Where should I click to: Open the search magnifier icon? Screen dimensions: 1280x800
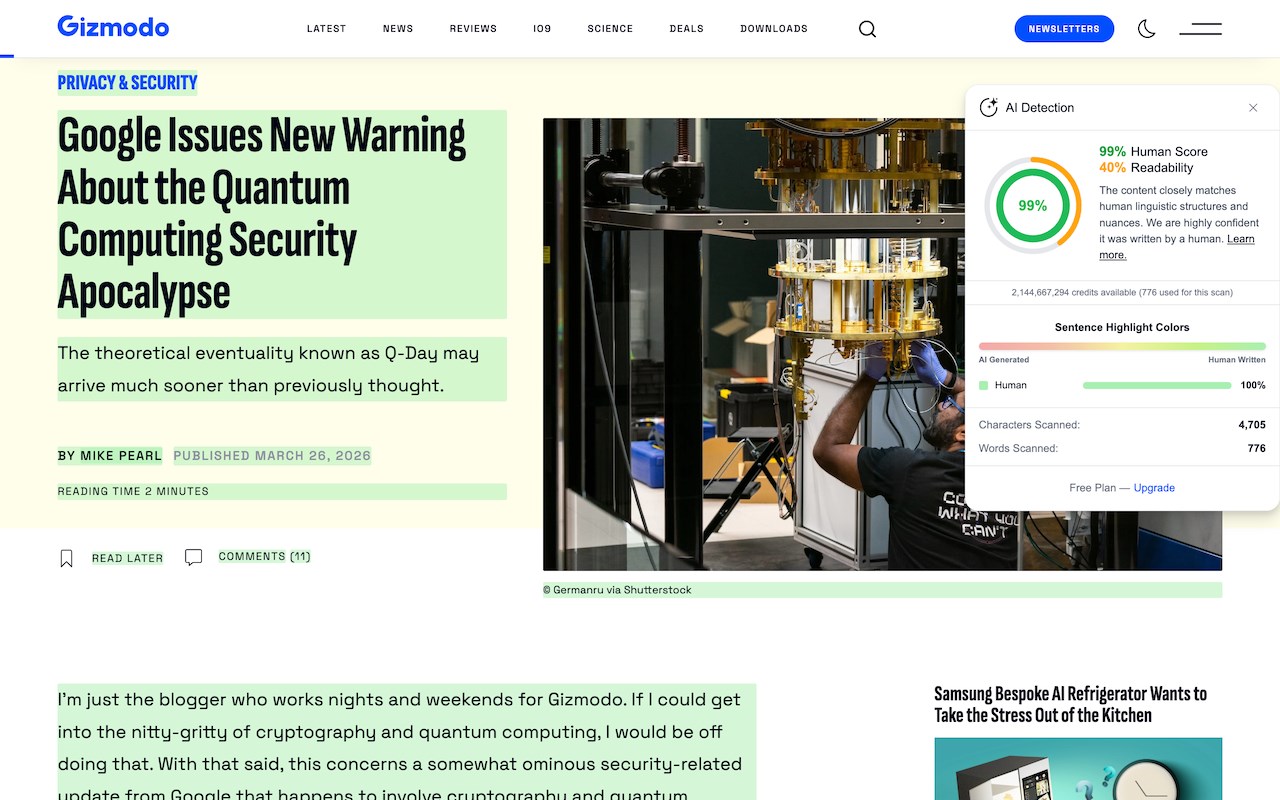click(867, 29)
